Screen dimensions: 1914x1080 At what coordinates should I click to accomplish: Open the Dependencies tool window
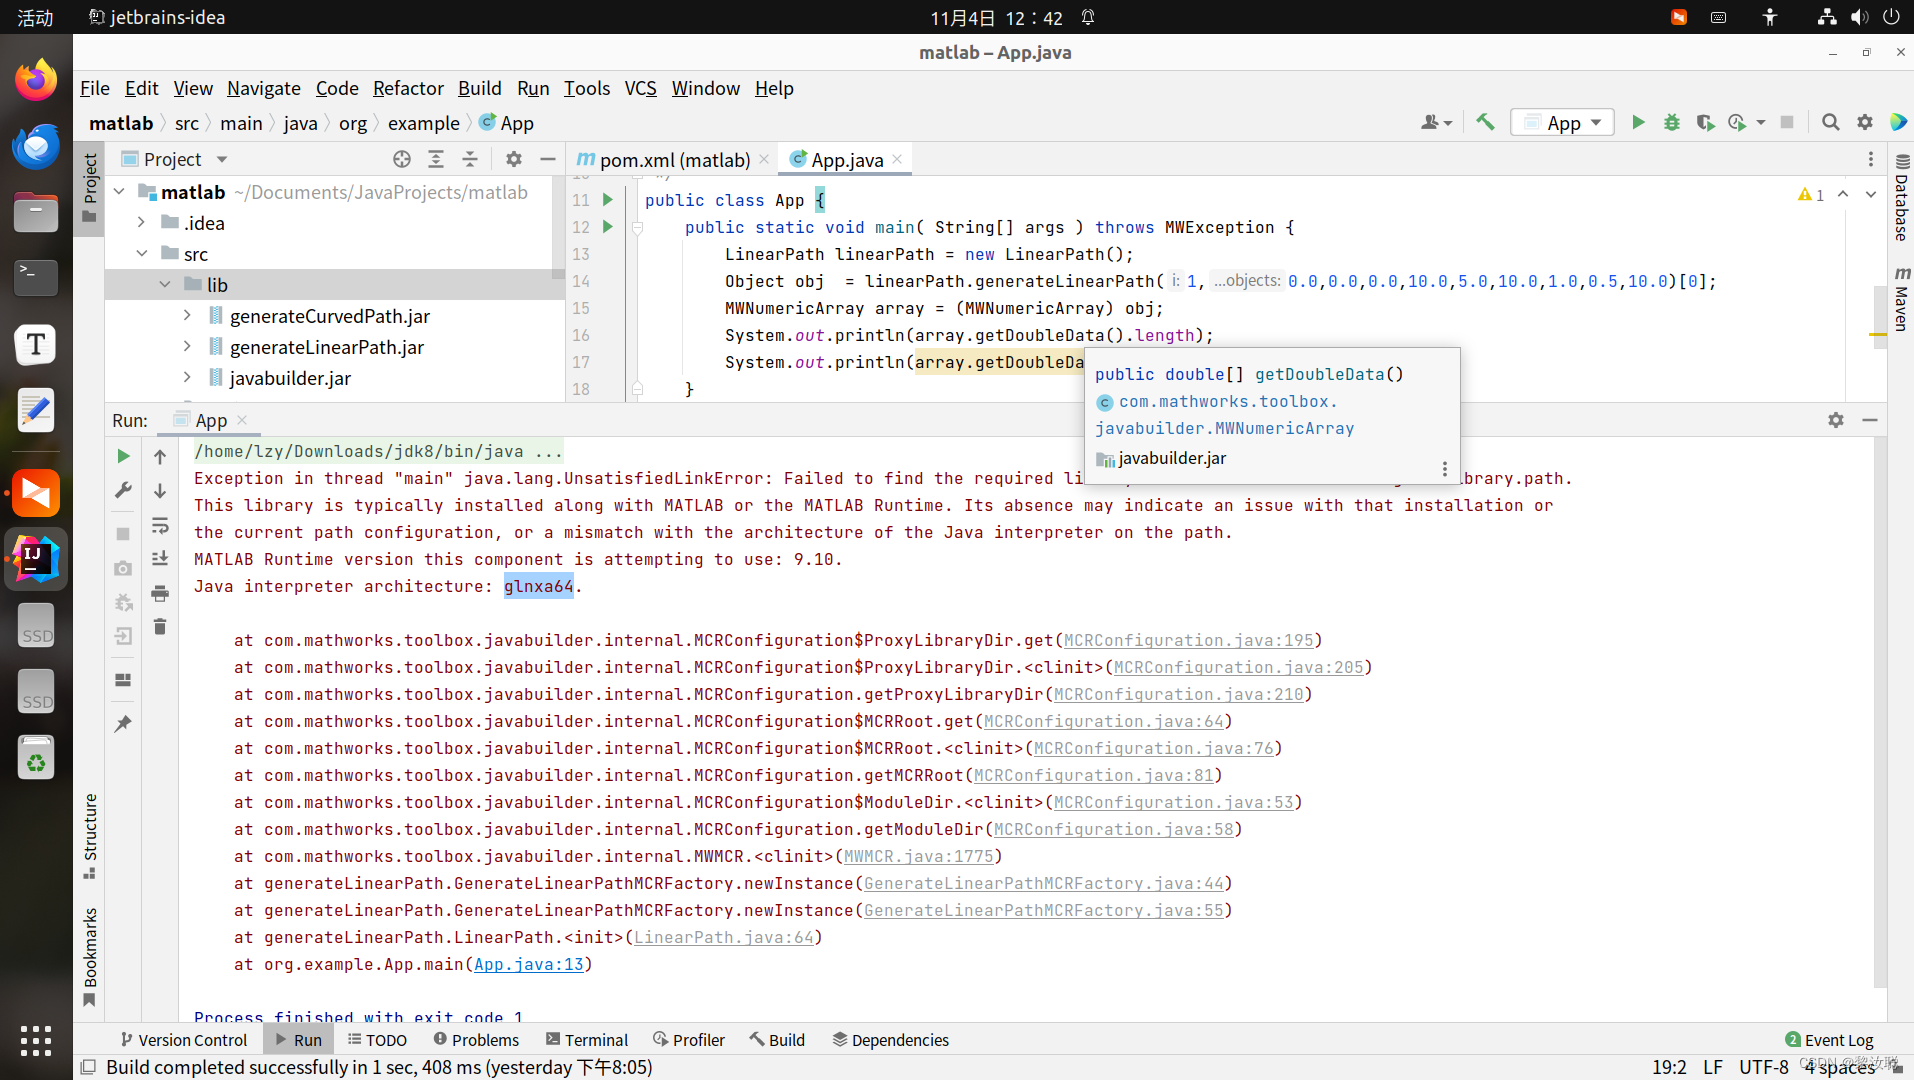point(890,1040)
